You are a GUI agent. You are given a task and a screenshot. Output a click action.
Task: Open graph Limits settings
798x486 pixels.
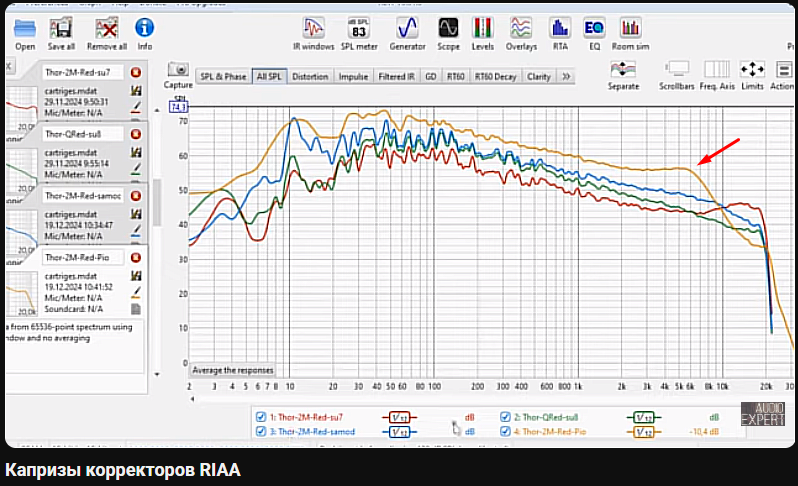point(752,69)
